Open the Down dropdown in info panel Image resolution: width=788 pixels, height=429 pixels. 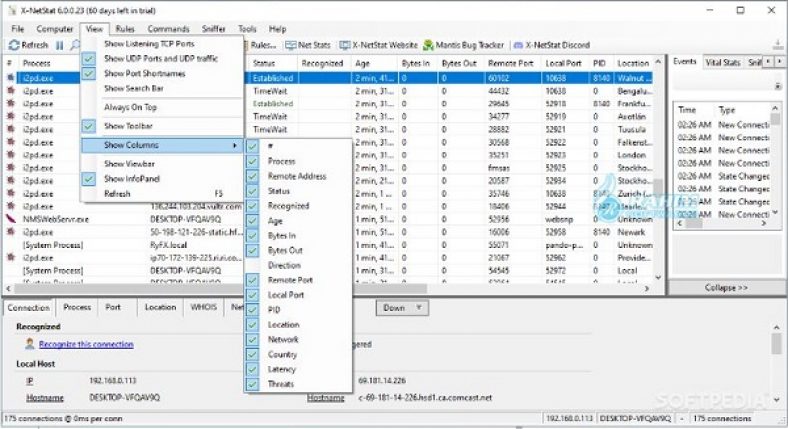pos(402,308)
